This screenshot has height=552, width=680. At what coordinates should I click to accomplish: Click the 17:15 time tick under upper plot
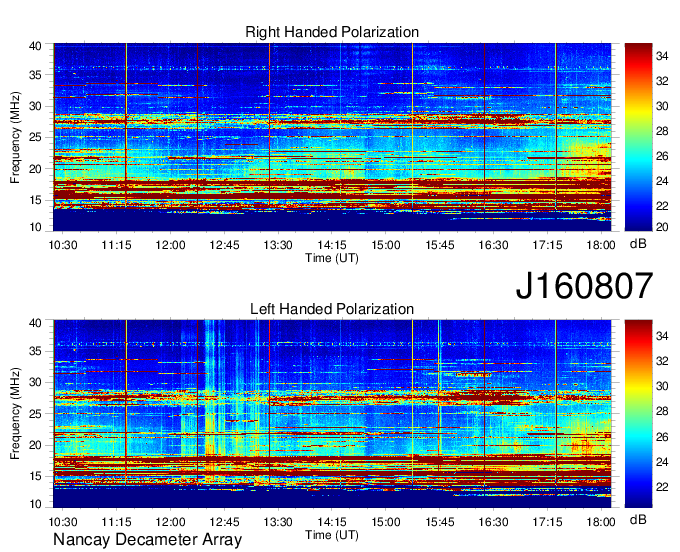coord(547,245)
